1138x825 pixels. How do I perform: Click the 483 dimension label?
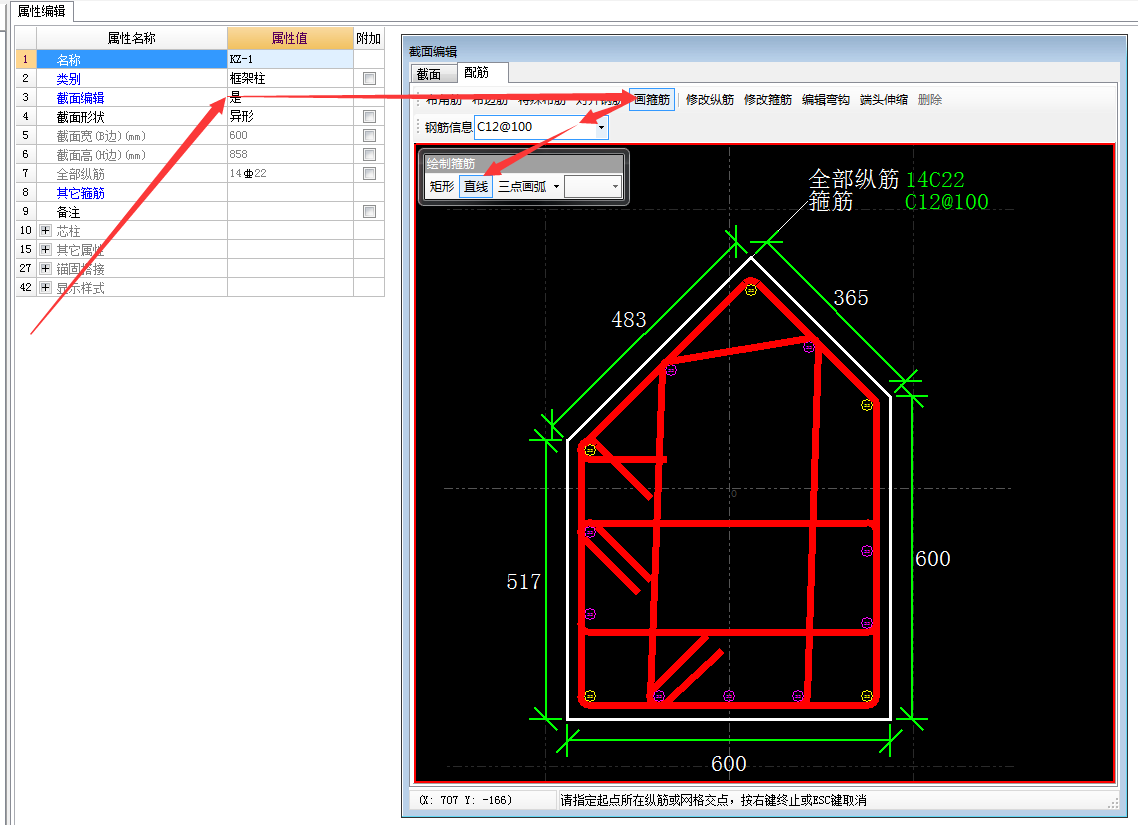[x=629, y=319]
